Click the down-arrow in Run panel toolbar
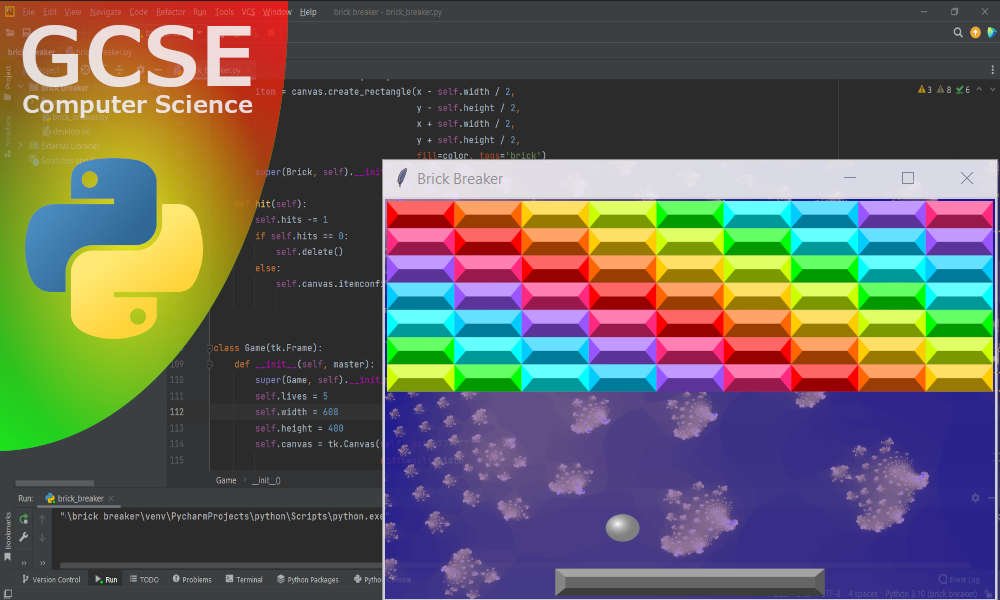1000x600 pixels. tap(42, 538)
